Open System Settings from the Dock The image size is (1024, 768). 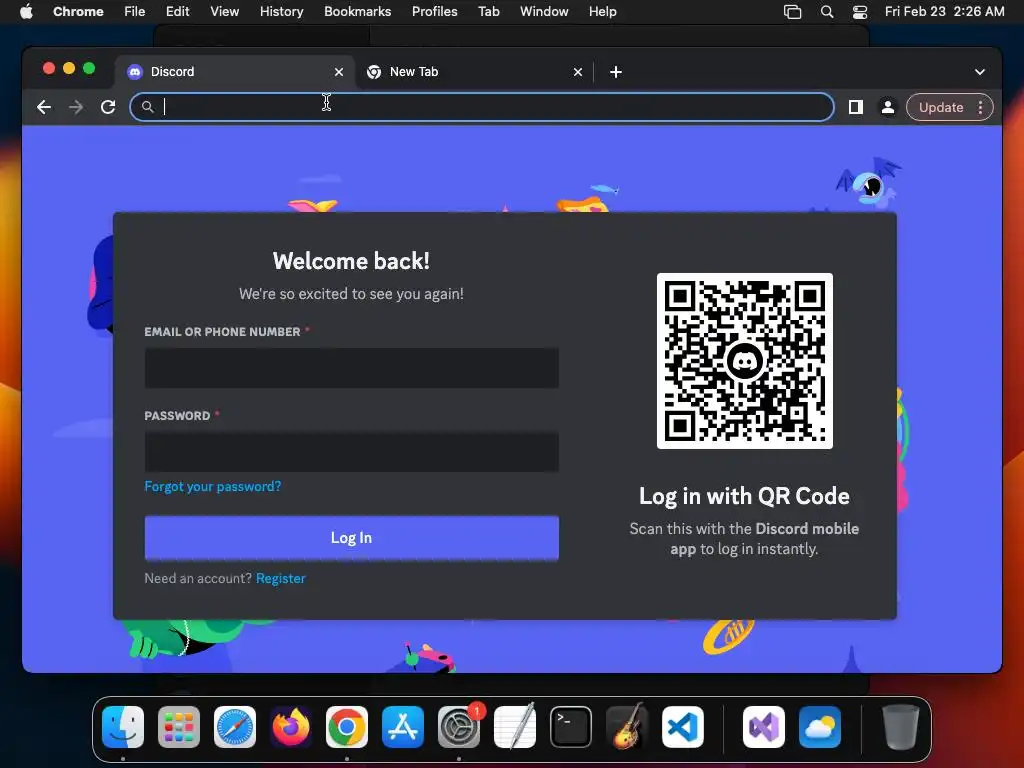tap(459, 727)
